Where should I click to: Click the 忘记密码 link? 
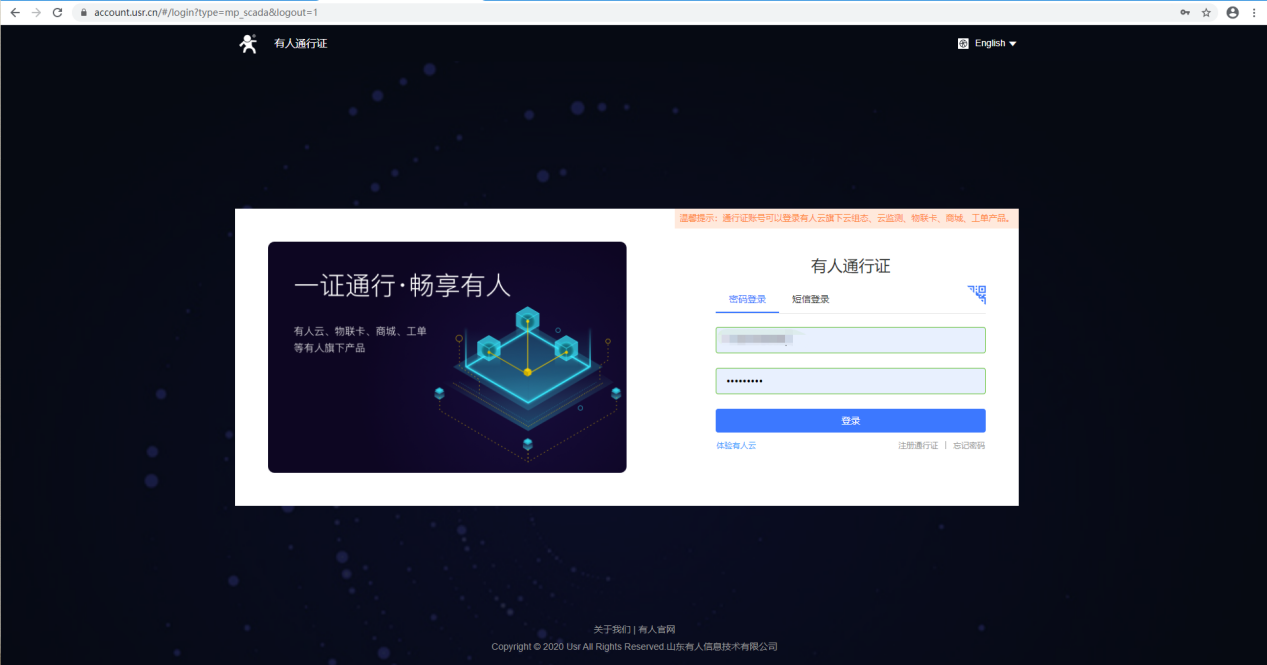(x=968, y=445)
